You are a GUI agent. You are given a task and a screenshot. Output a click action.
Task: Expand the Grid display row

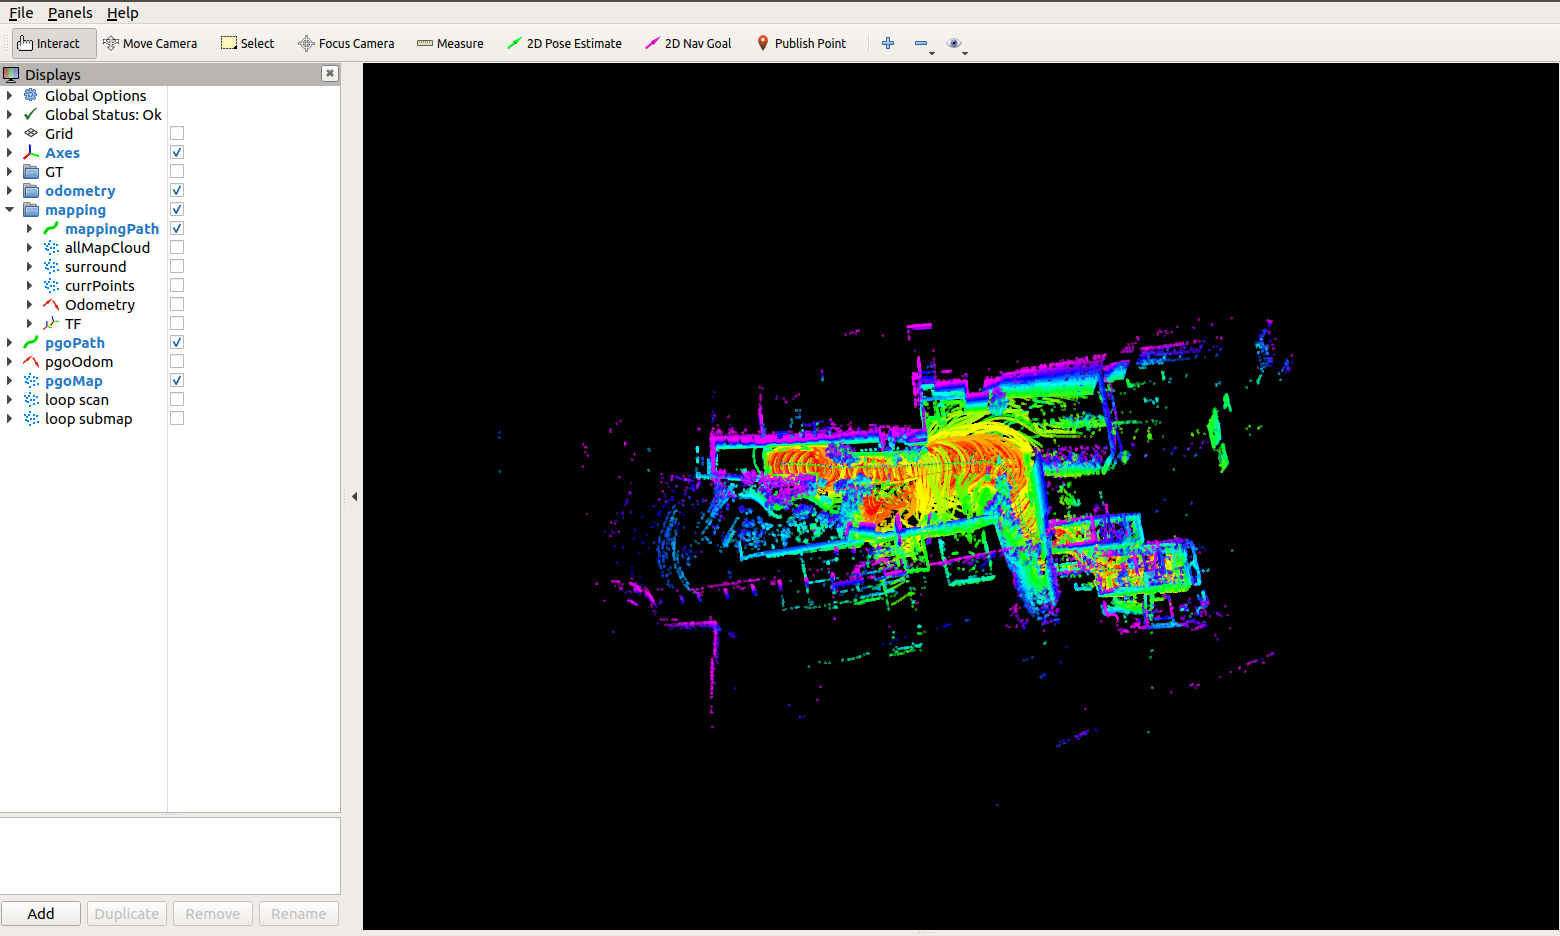10,133
